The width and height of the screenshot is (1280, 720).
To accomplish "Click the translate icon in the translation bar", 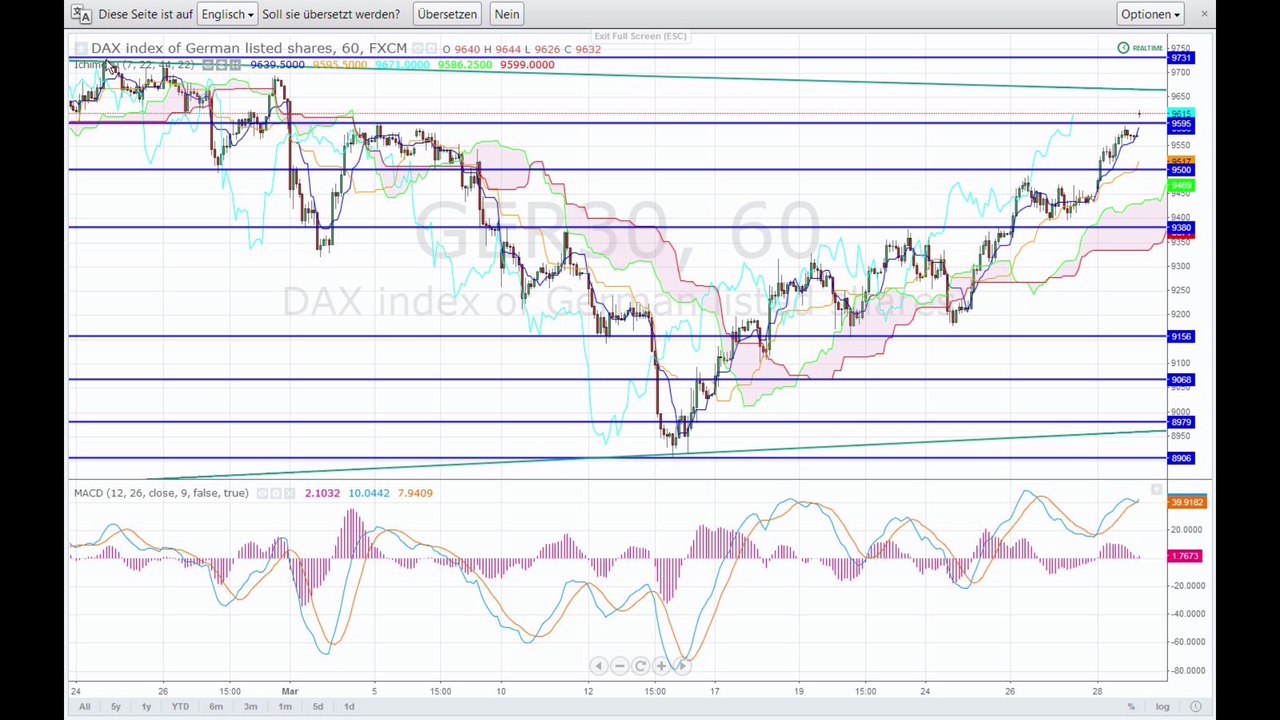I will click(81, 14).
